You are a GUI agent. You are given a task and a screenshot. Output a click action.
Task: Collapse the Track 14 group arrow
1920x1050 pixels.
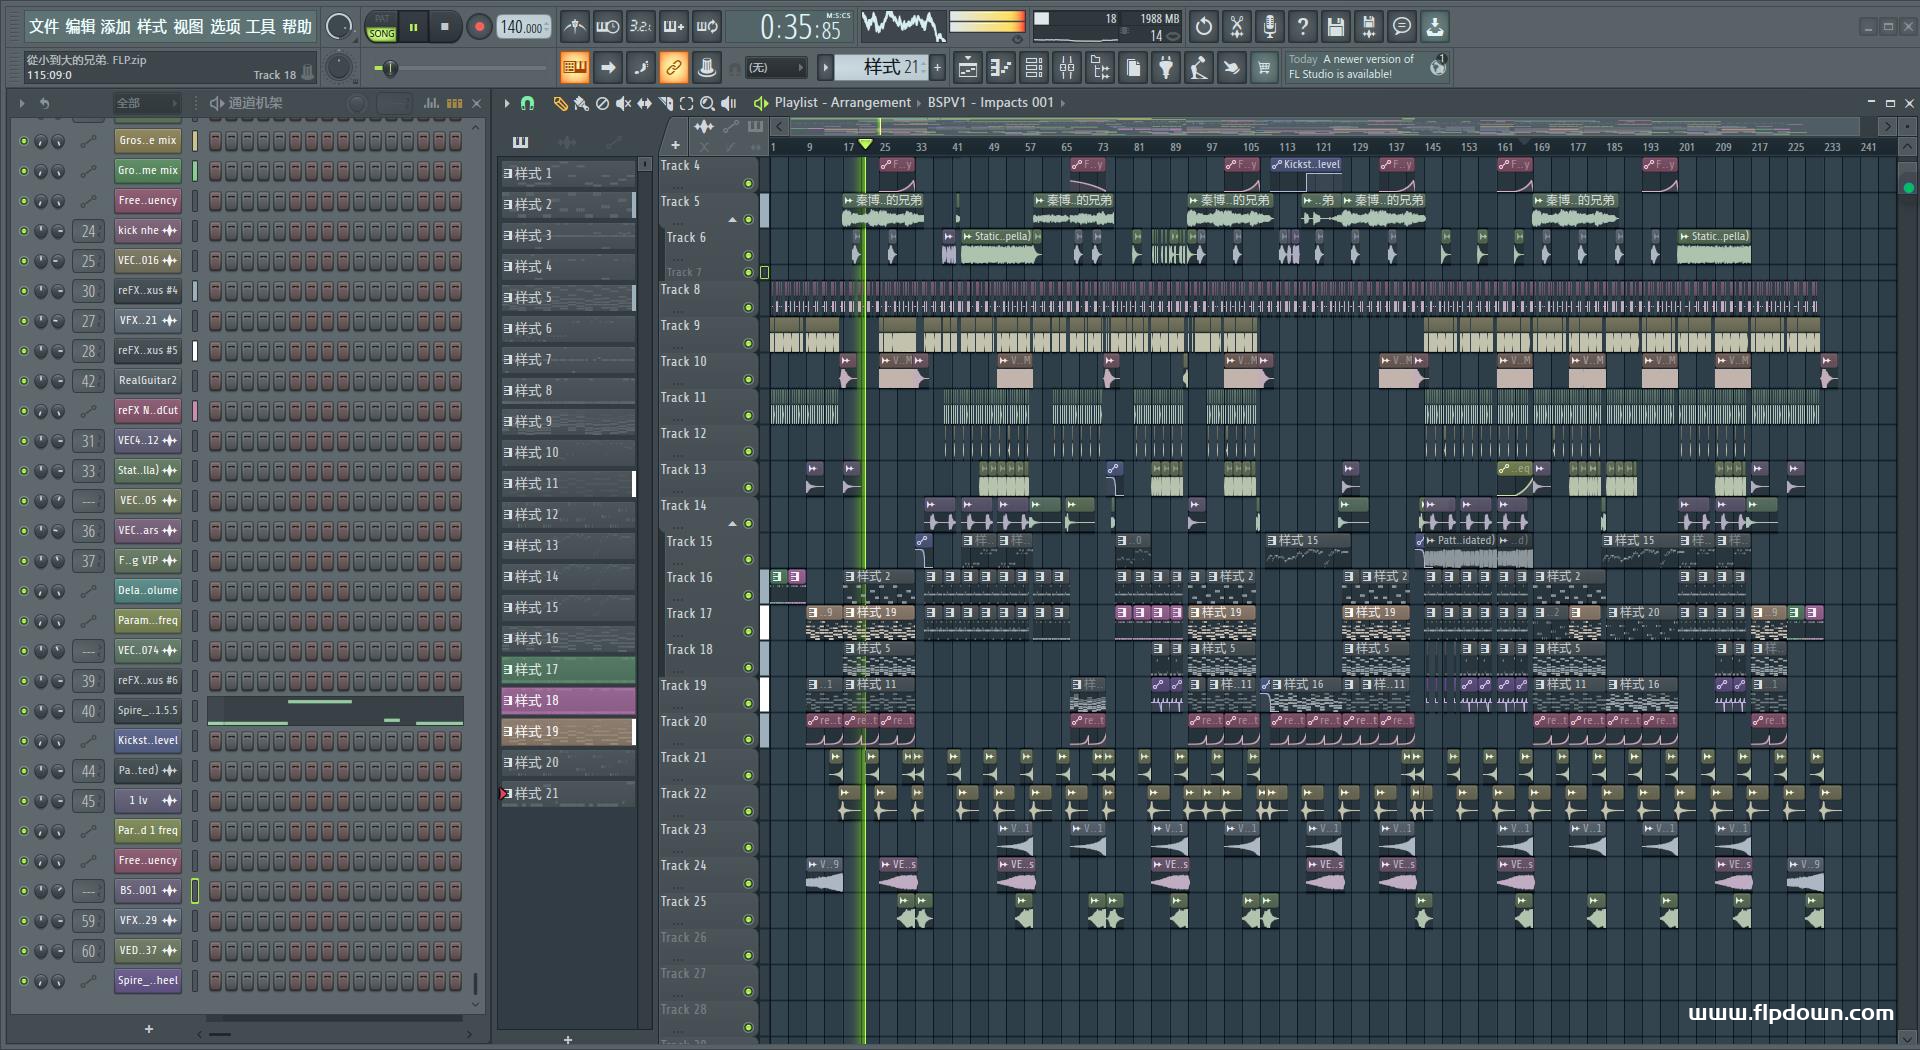pos(732,524)
